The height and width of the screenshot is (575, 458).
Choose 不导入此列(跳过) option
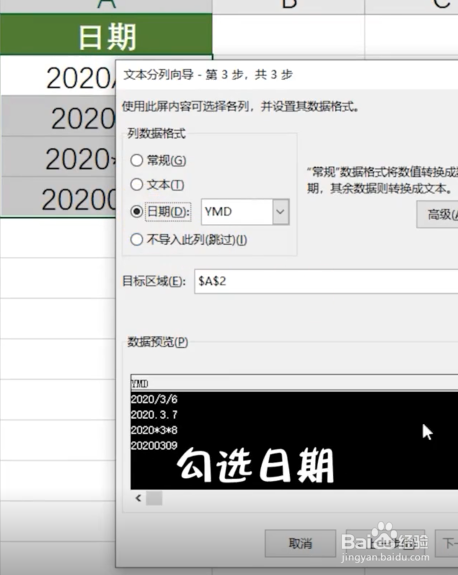click(x=137, y=240)
